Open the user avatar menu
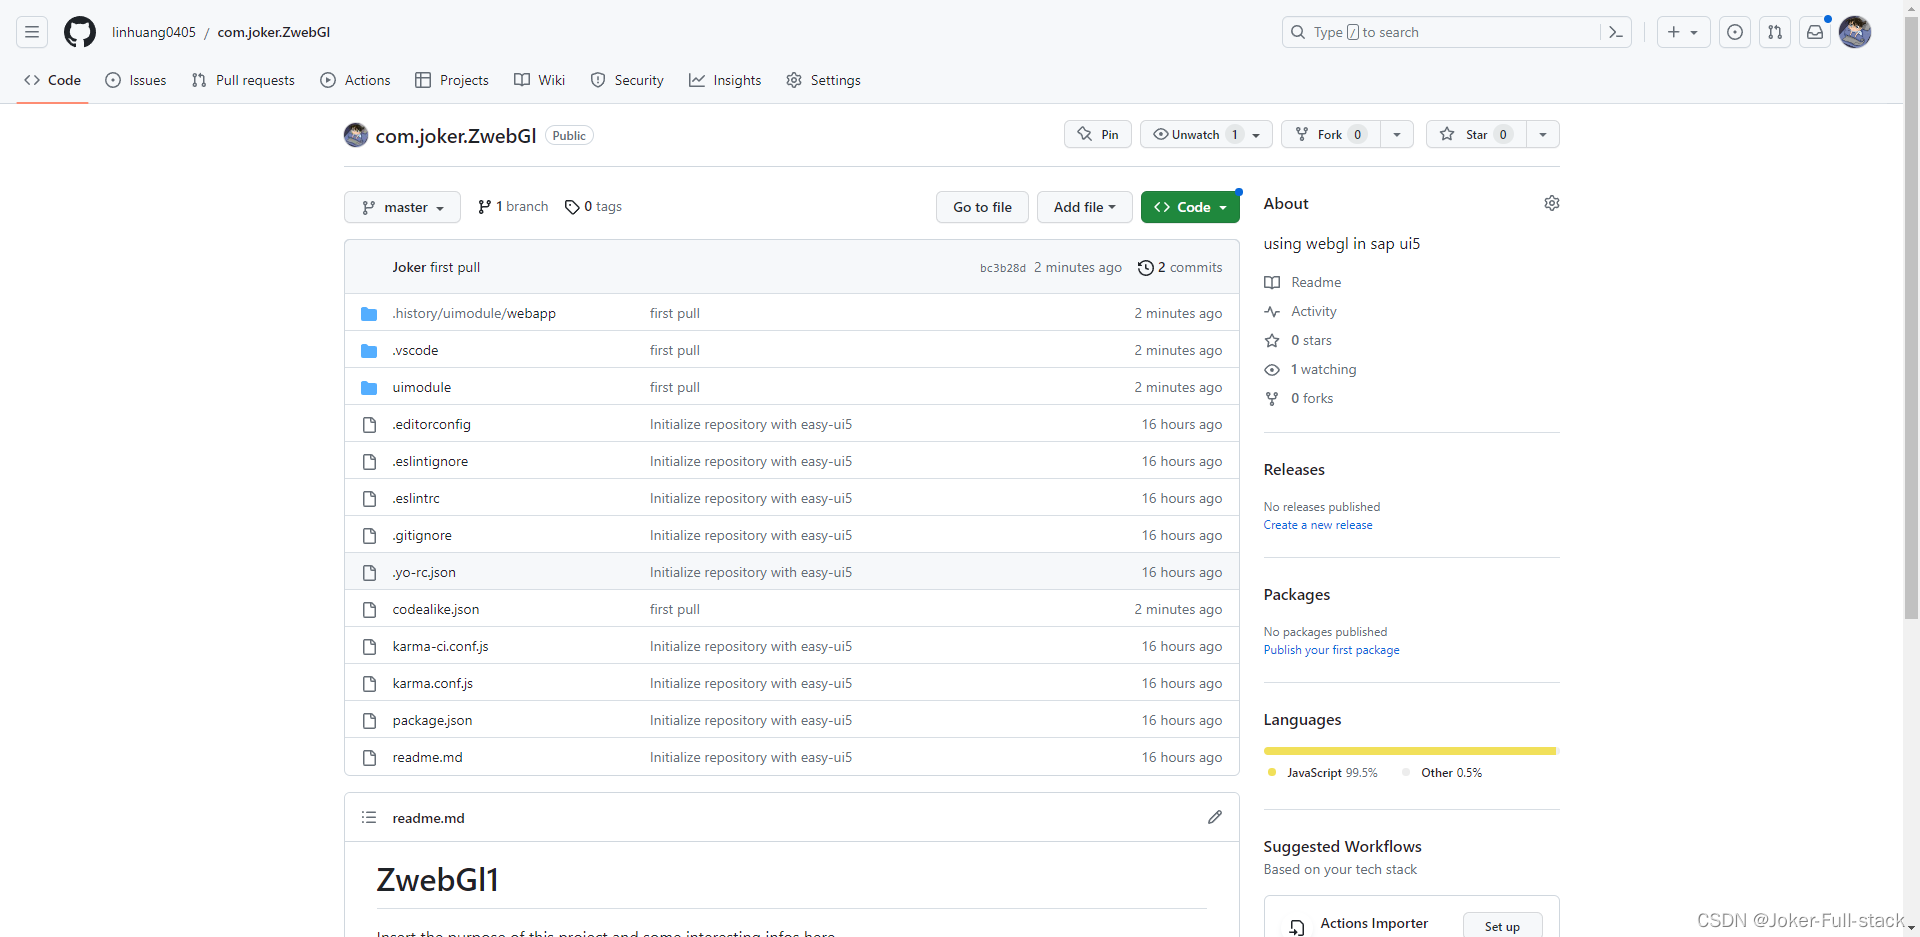Screen dimensions: 1920x937 [x=1855, y=32]
